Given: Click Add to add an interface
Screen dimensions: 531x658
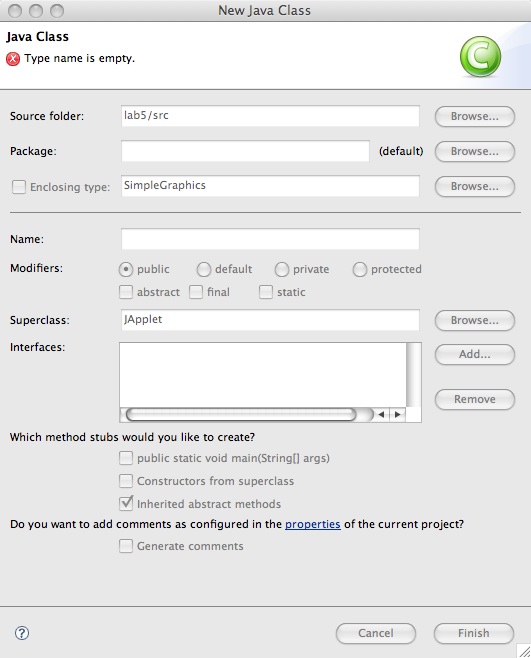Looking at the screenshot, I should [475, 354].
